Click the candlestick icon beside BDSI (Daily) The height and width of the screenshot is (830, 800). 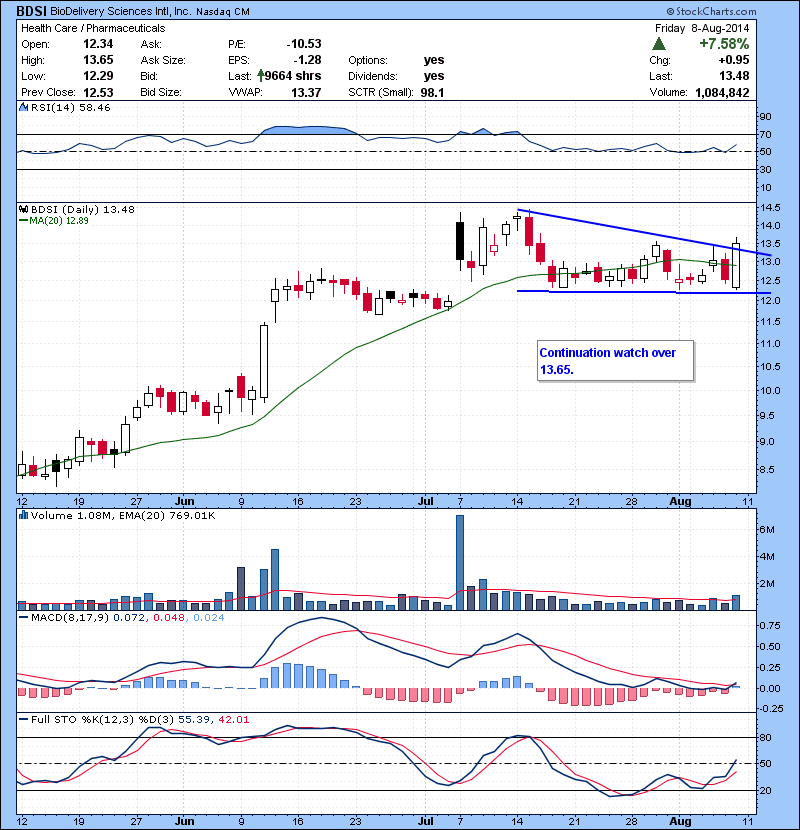click(x=23, y=210)
